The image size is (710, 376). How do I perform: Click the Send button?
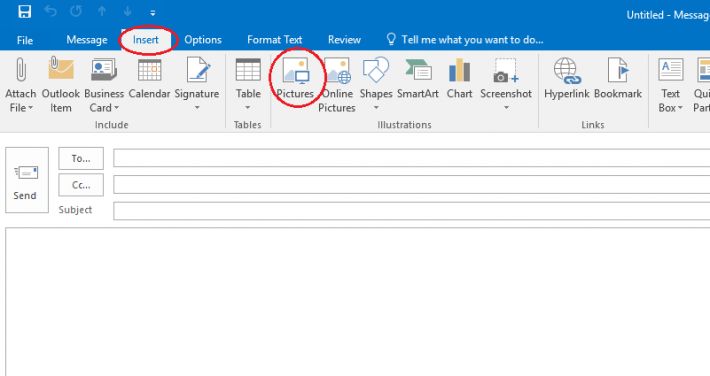27,180
